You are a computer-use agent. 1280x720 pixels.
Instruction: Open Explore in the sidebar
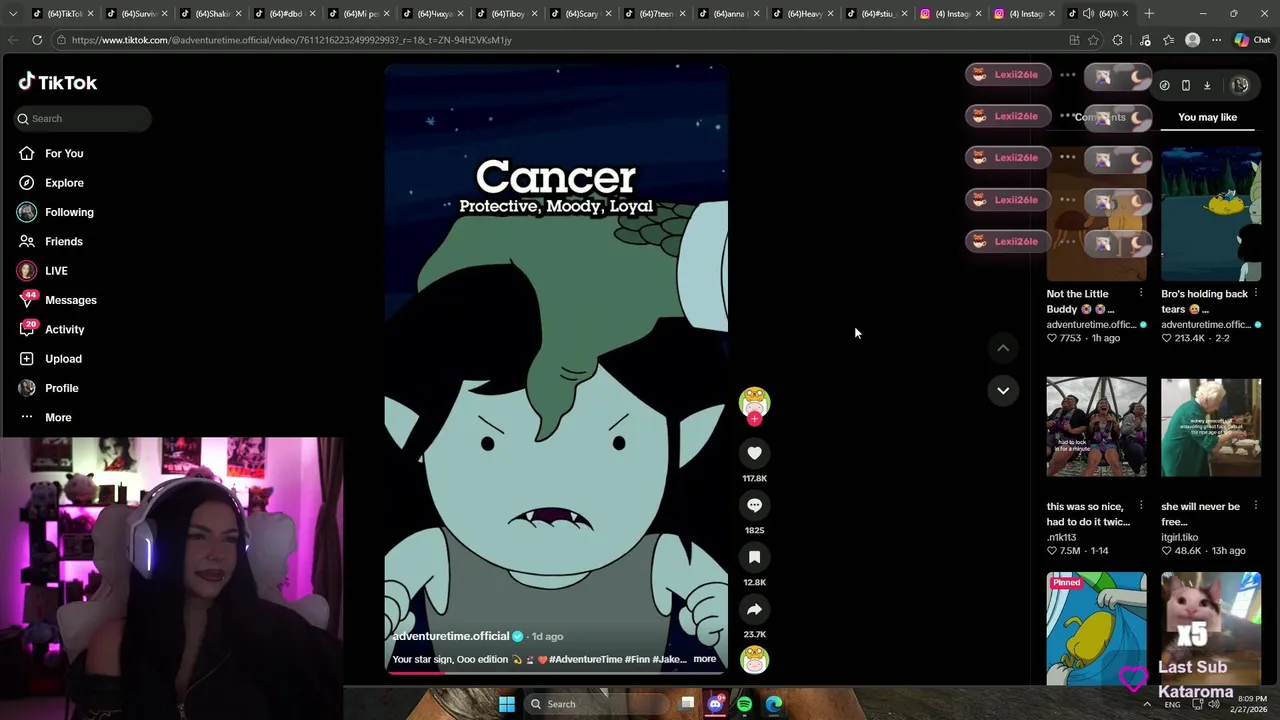[x=64, y=183]
